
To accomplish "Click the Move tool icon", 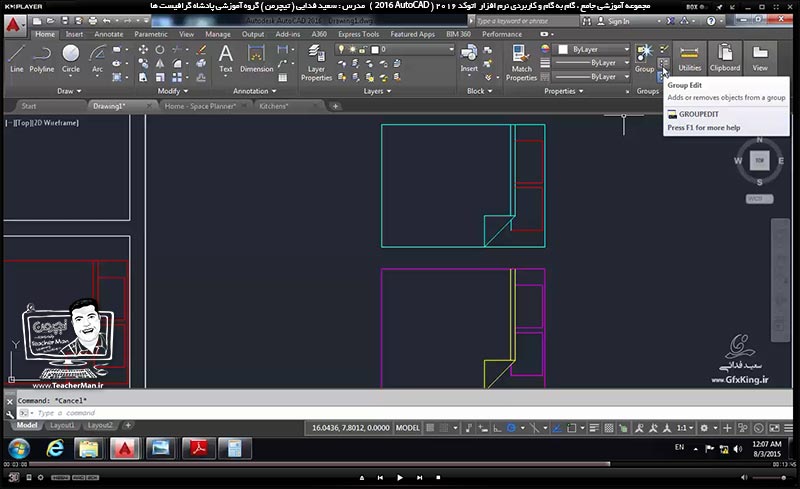I will pos(143,50).
